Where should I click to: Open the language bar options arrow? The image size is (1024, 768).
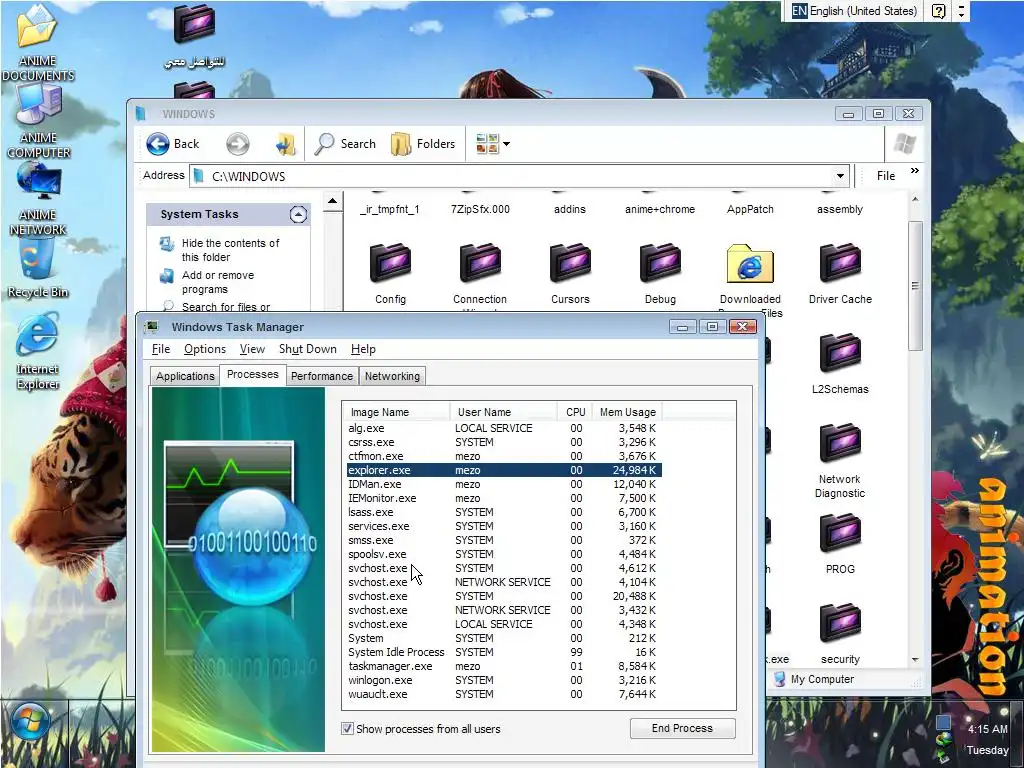pyautogui.click(x=961, y=11)
